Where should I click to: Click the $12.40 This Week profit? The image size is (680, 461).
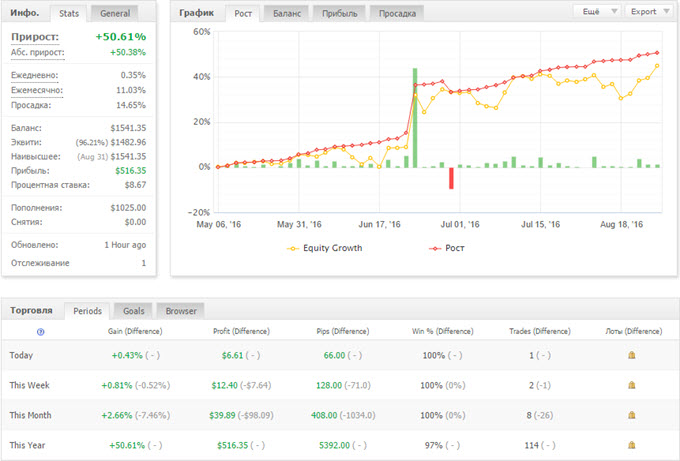(224, 385)
